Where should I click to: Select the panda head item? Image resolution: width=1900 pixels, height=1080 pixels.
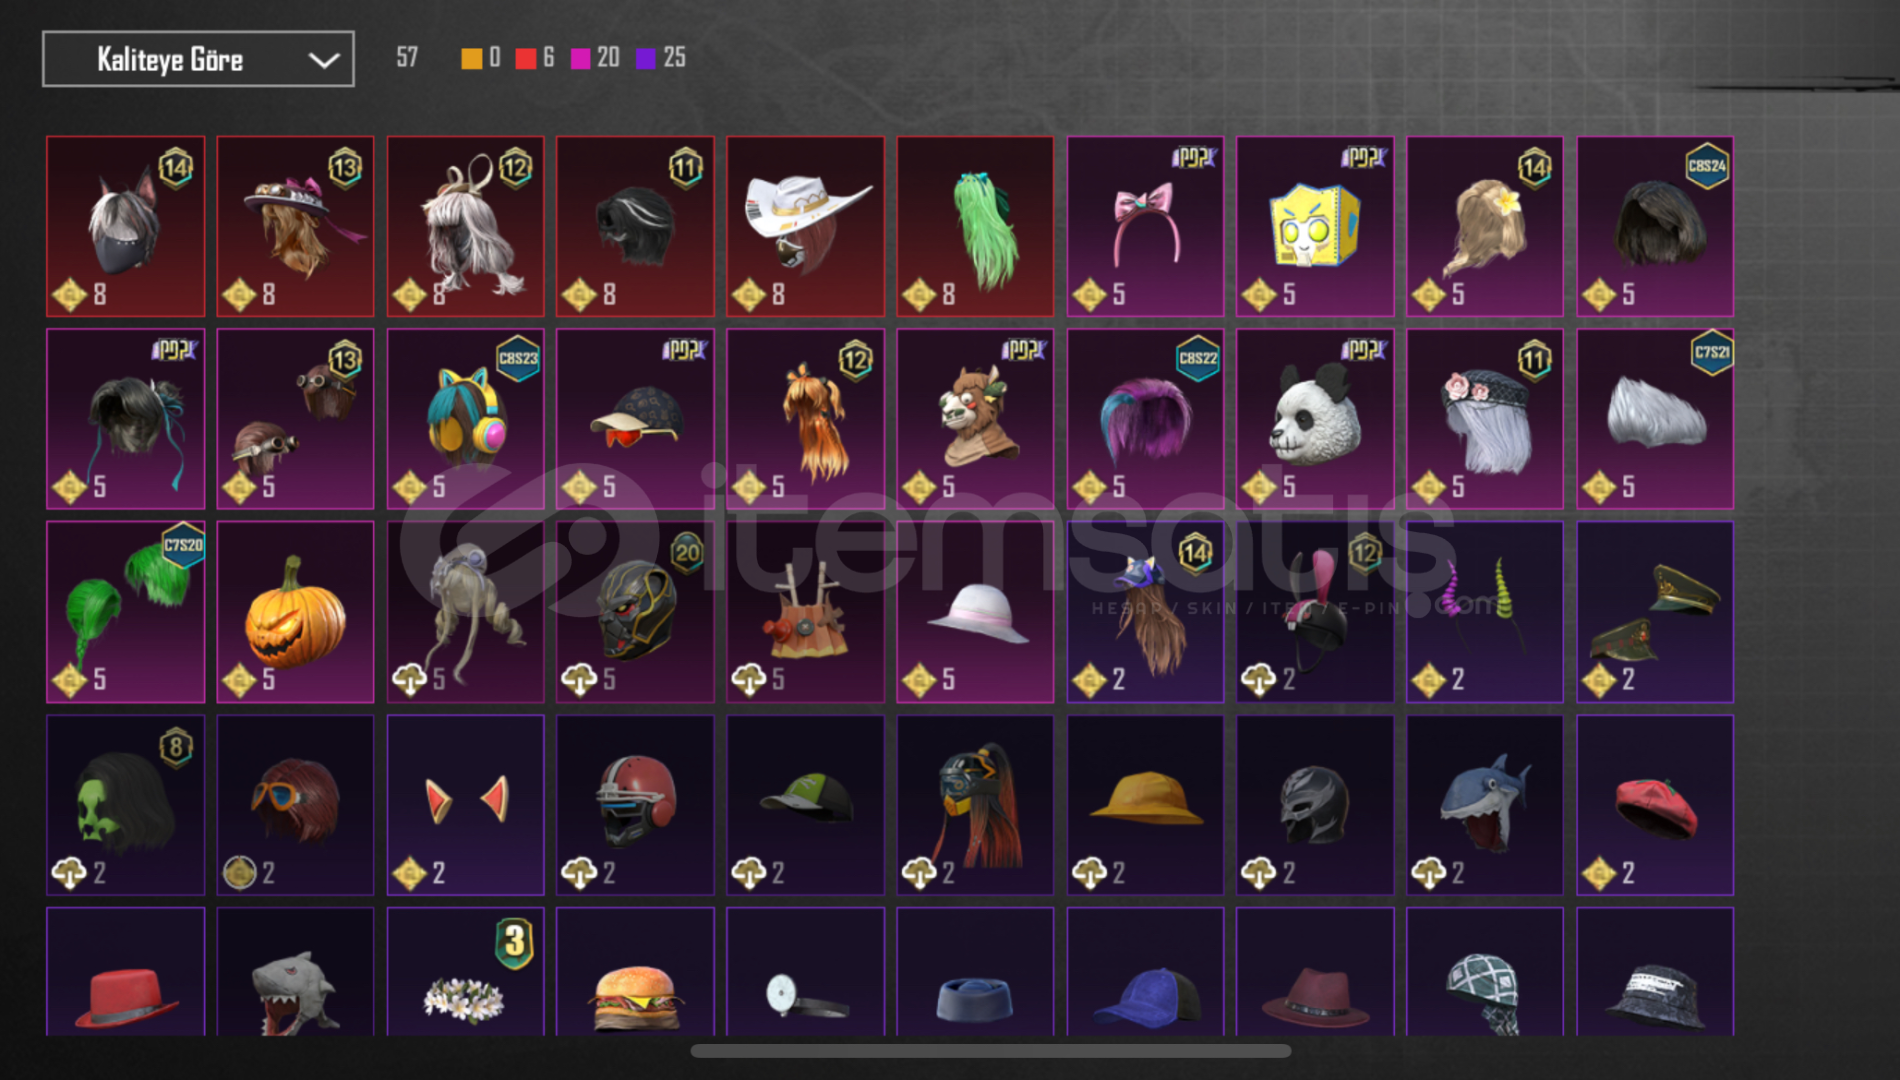click(x=1315, y=419)
